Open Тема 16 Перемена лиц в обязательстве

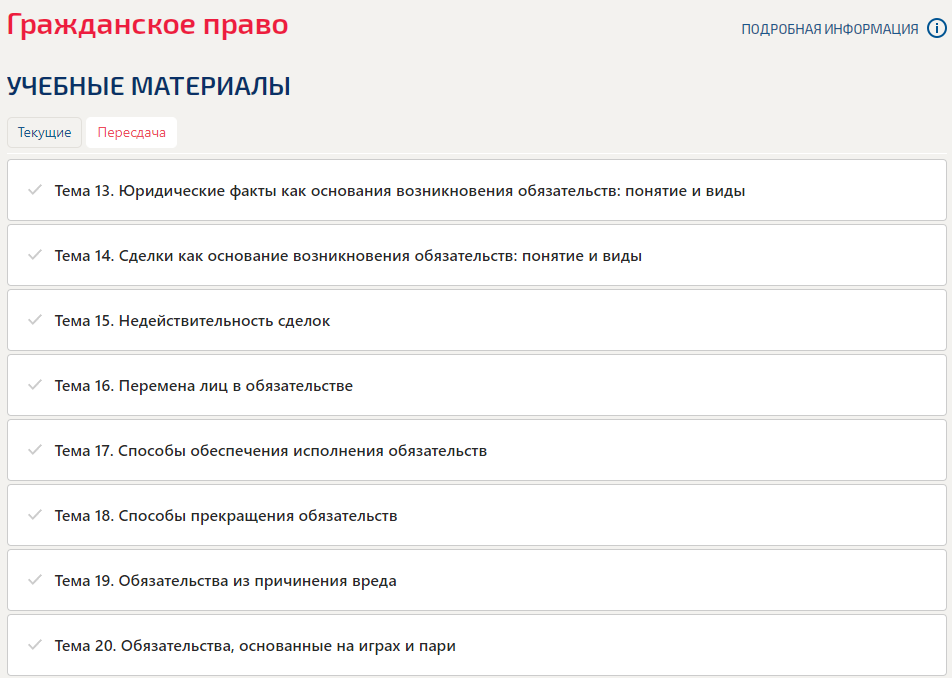pos(203,385)
